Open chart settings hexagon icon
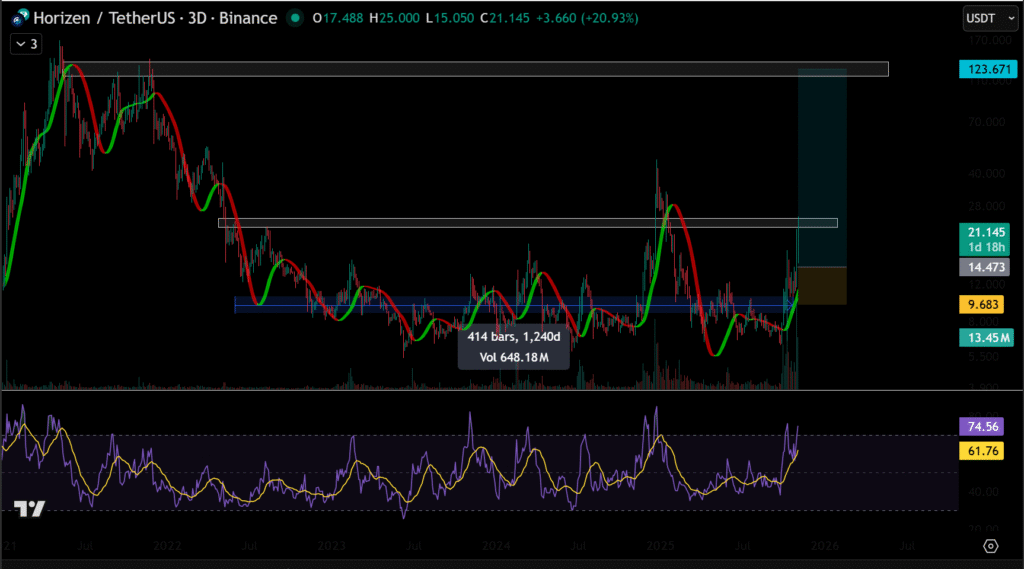1024x569 pixels. point(990,546)
